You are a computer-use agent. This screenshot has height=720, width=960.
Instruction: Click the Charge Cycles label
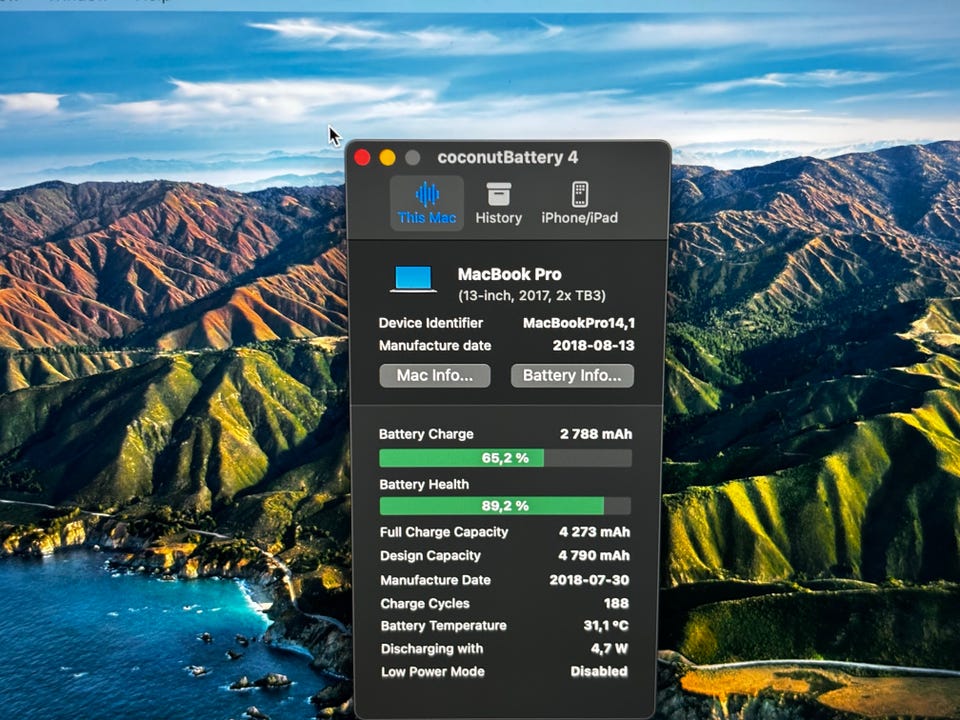point(425,604)
